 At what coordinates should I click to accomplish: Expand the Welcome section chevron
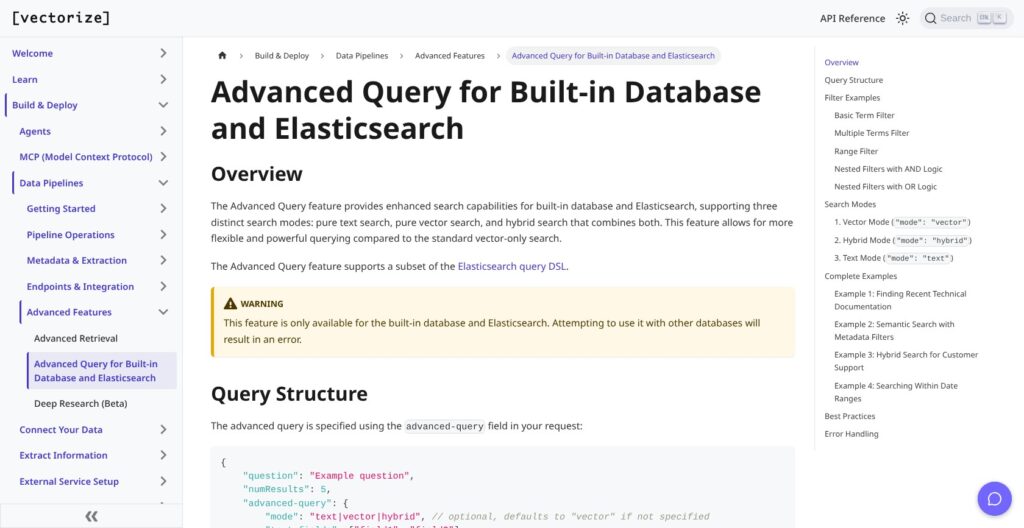pyautogui.click(x=163, y=53)
